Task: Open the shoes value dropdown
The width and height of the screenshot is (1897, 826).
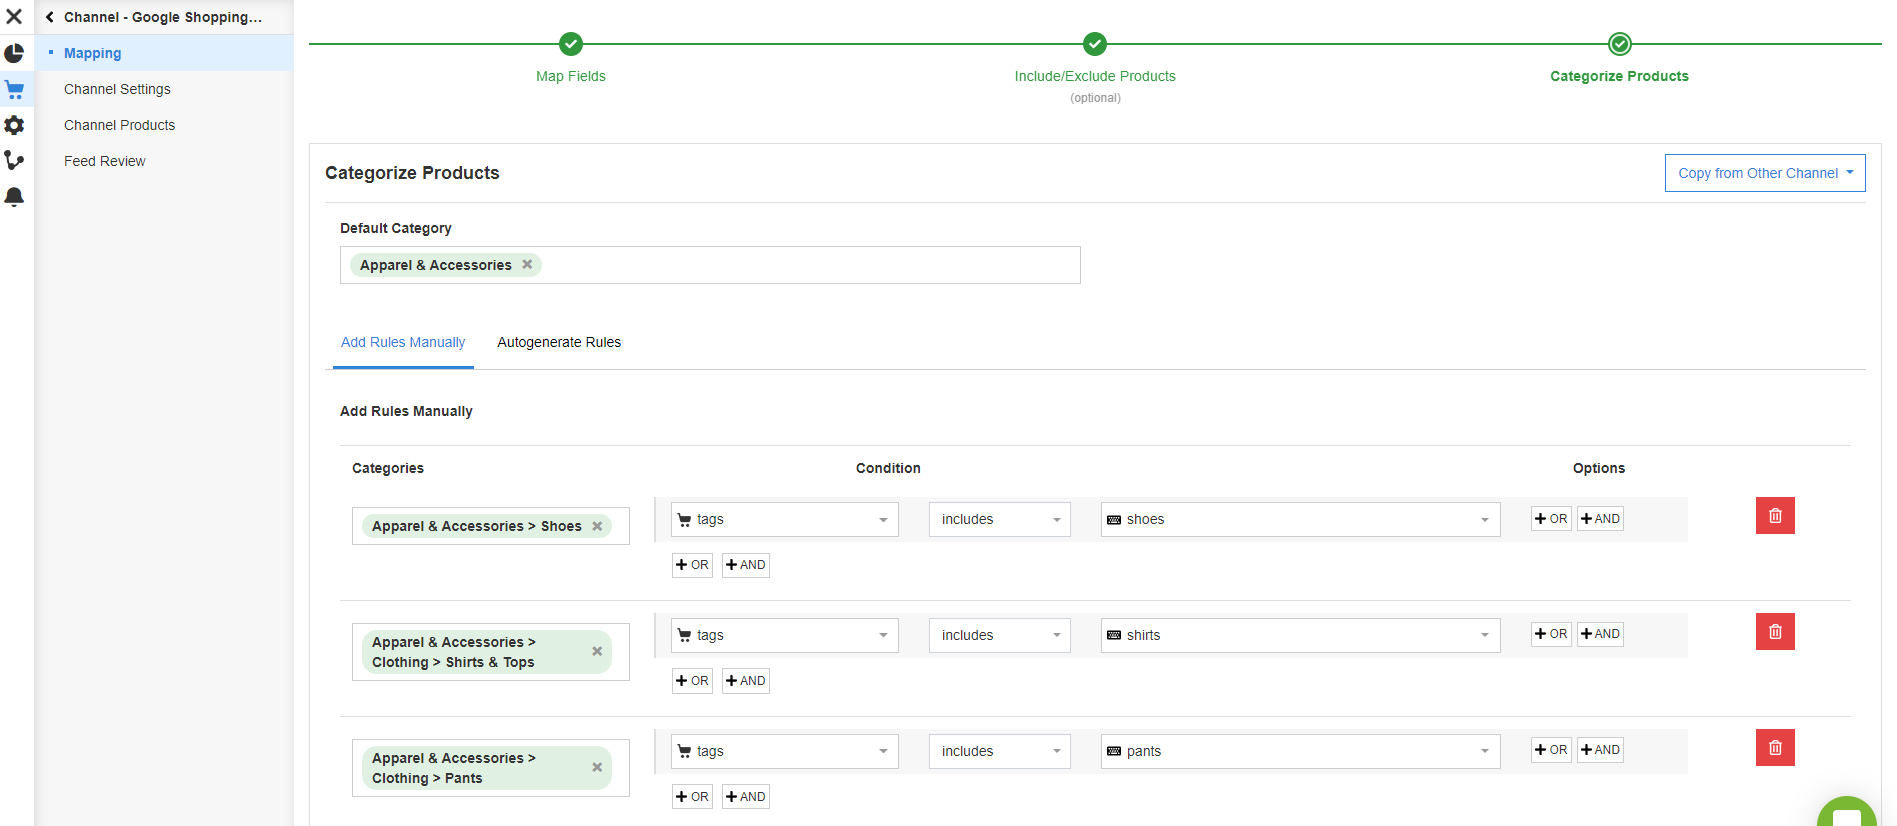Action: click(1301, 519)
